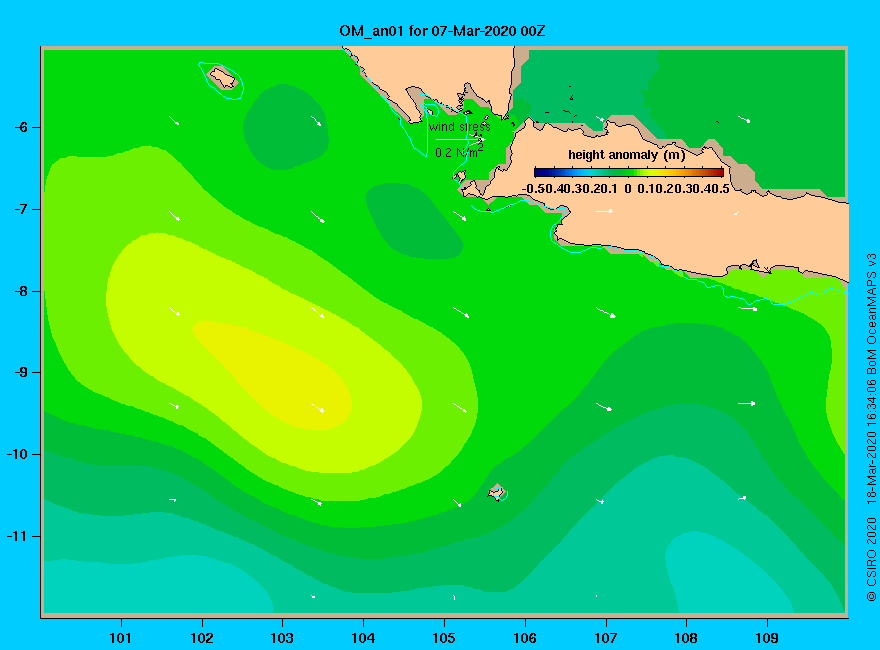Click latitude tick label "-6"
The width and height of the screenshot is (880, 650).
21,127
